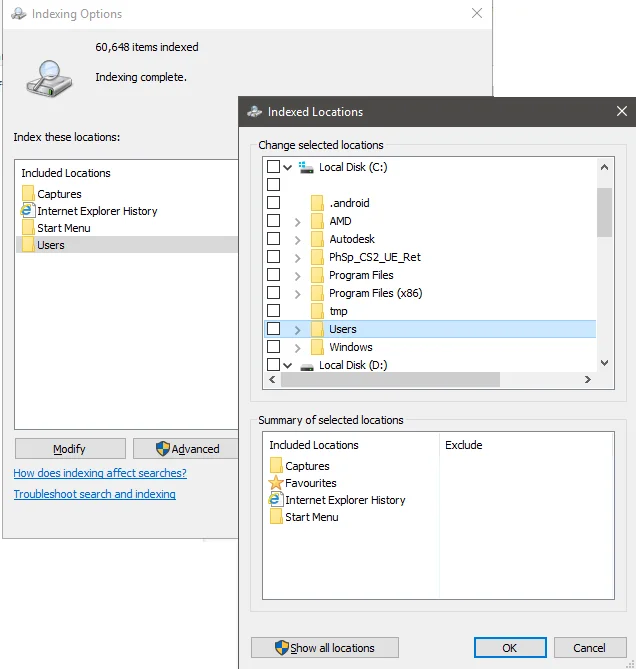Check the tmp folder checkbox

(x=273, y=311)
